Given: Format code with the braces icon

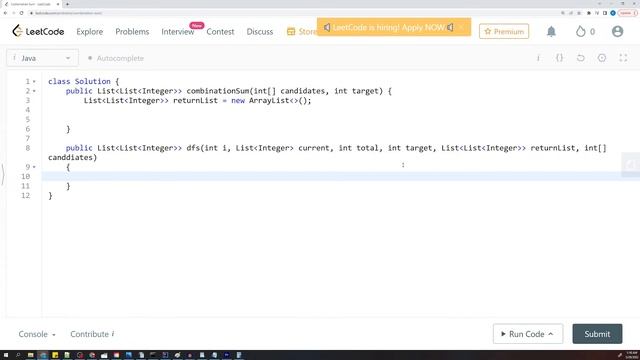Looking at the screenshot, I should [559, 58].
